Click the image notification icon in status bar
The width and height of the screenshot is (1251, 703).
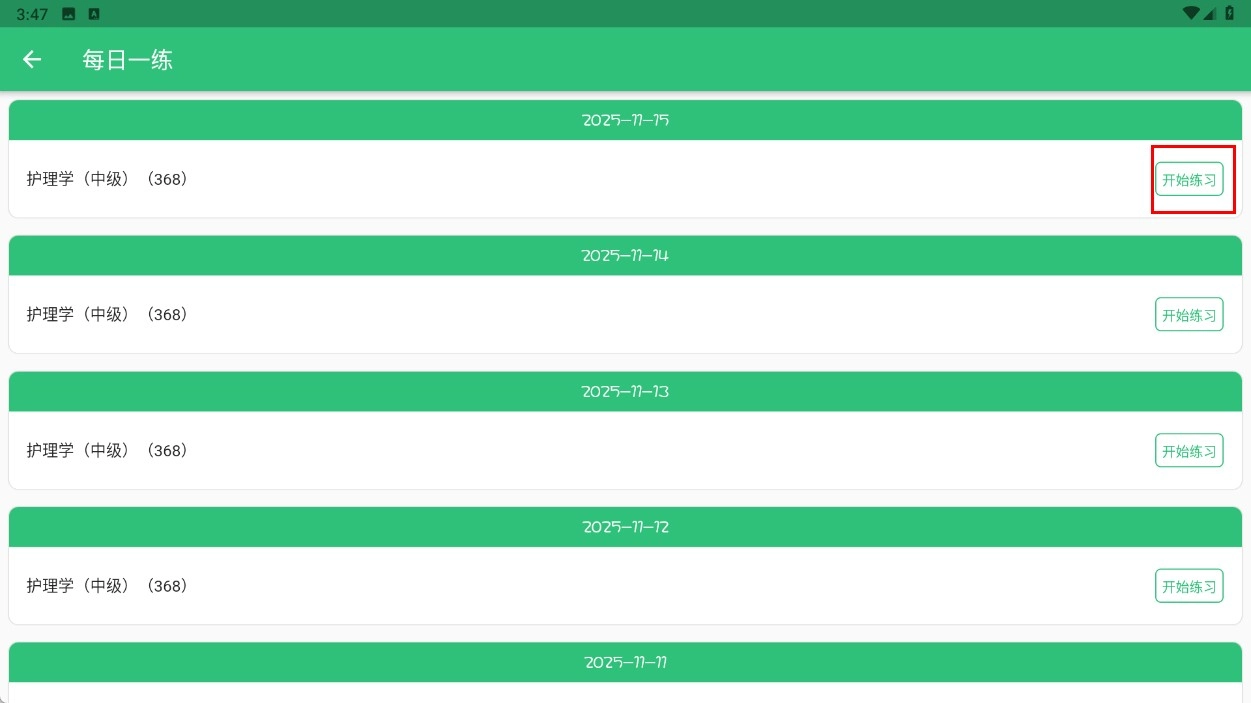click(x=68, y=14)
